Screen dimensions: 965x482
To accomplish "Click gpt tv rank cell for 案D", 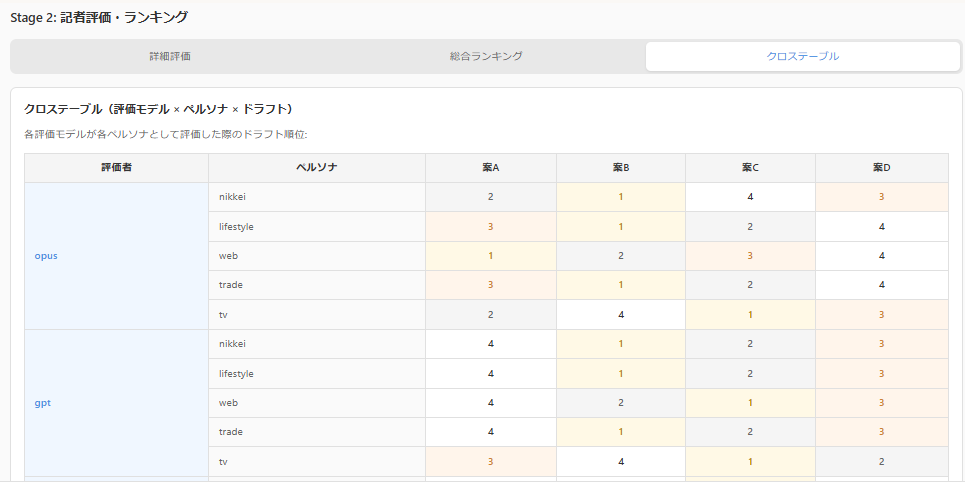I will [881, 462].
